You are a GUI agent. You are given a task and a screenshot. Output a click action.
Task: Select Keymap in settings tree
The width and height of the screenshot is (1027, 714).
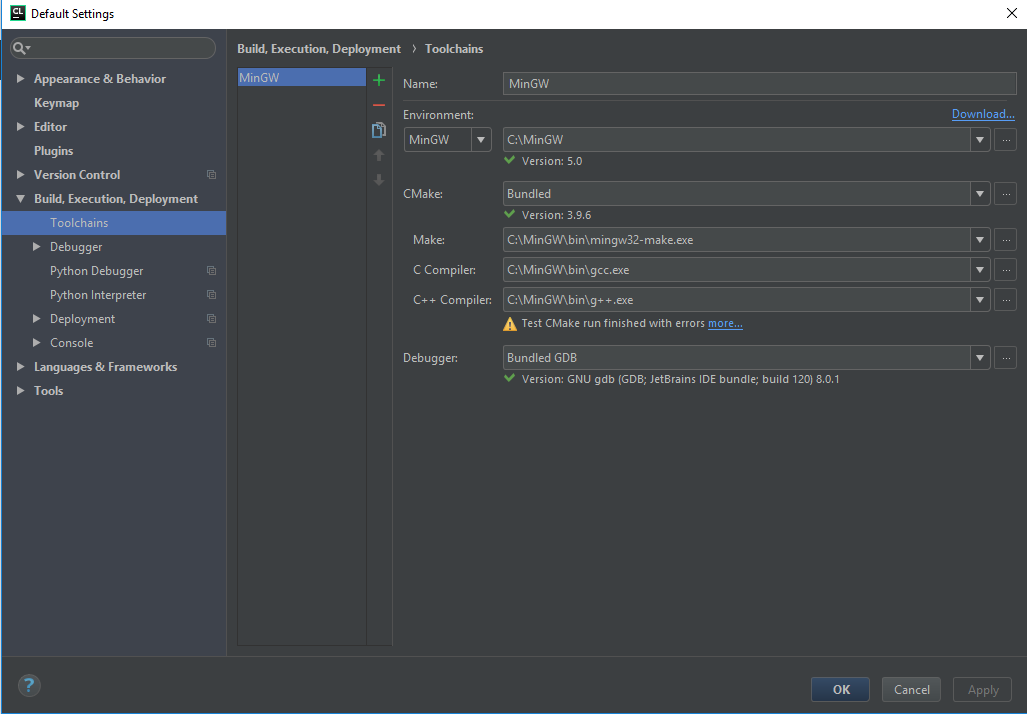(x=56, y=103)
